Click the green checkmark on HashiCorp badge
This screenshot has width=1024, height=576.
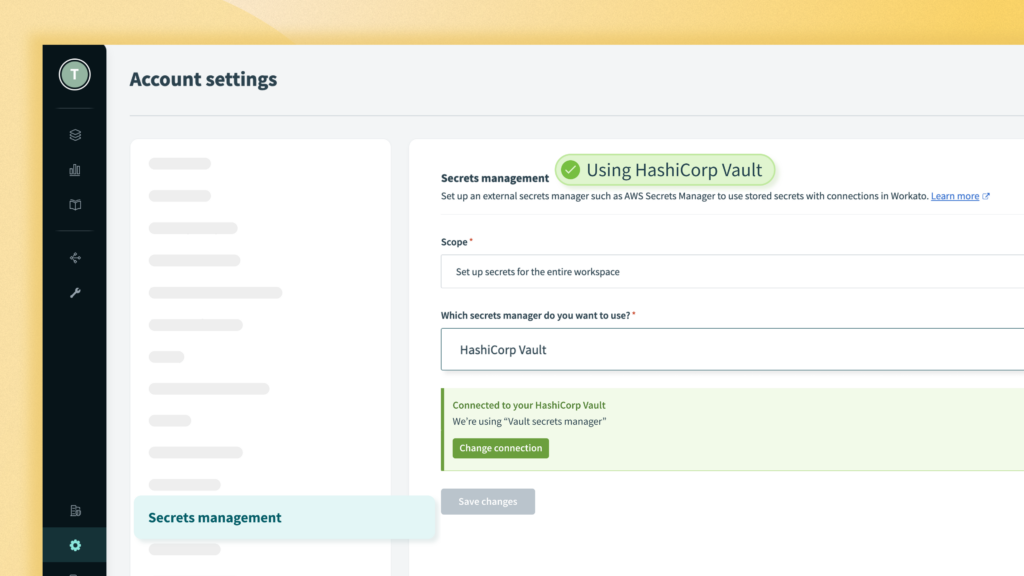coord(571,170)
